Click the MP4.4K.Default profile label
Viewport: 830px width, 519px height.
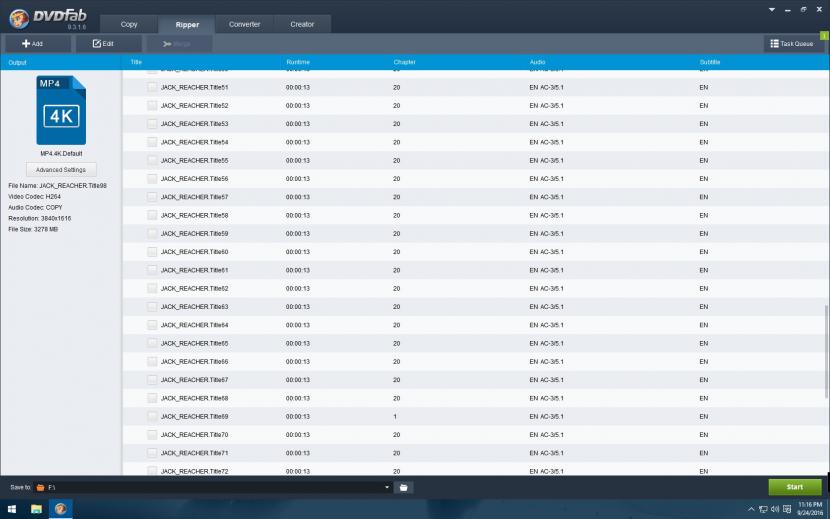tap(61, 154)
